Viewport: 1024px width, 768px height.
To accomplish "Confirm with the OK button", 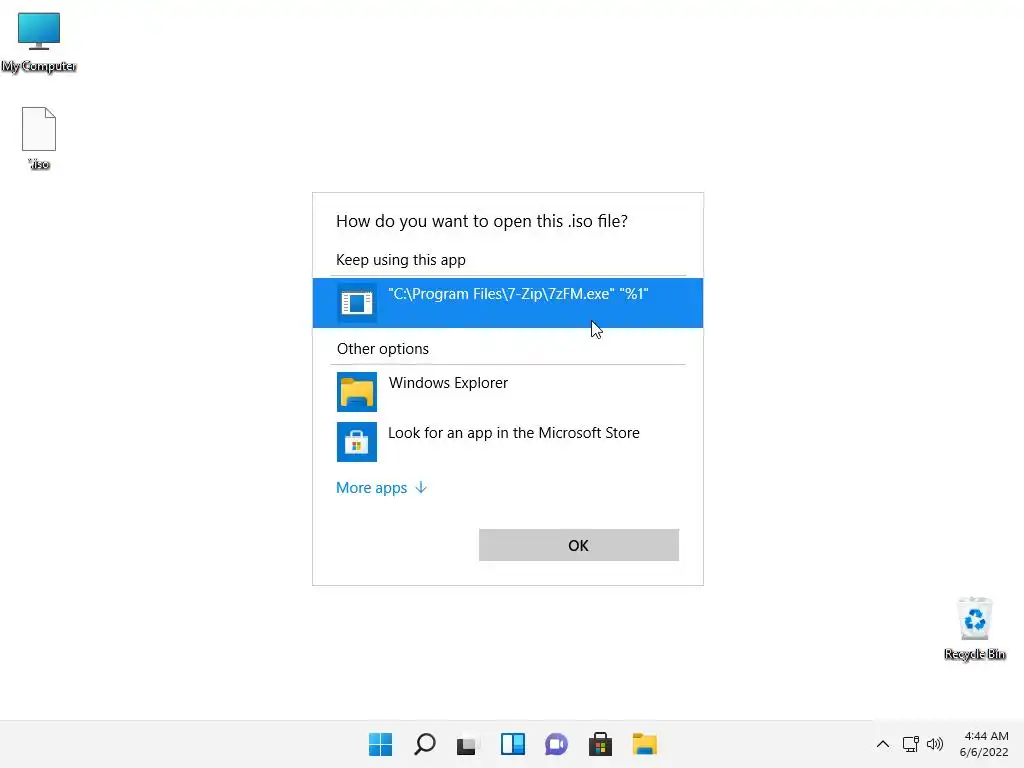I will [579, 545].
